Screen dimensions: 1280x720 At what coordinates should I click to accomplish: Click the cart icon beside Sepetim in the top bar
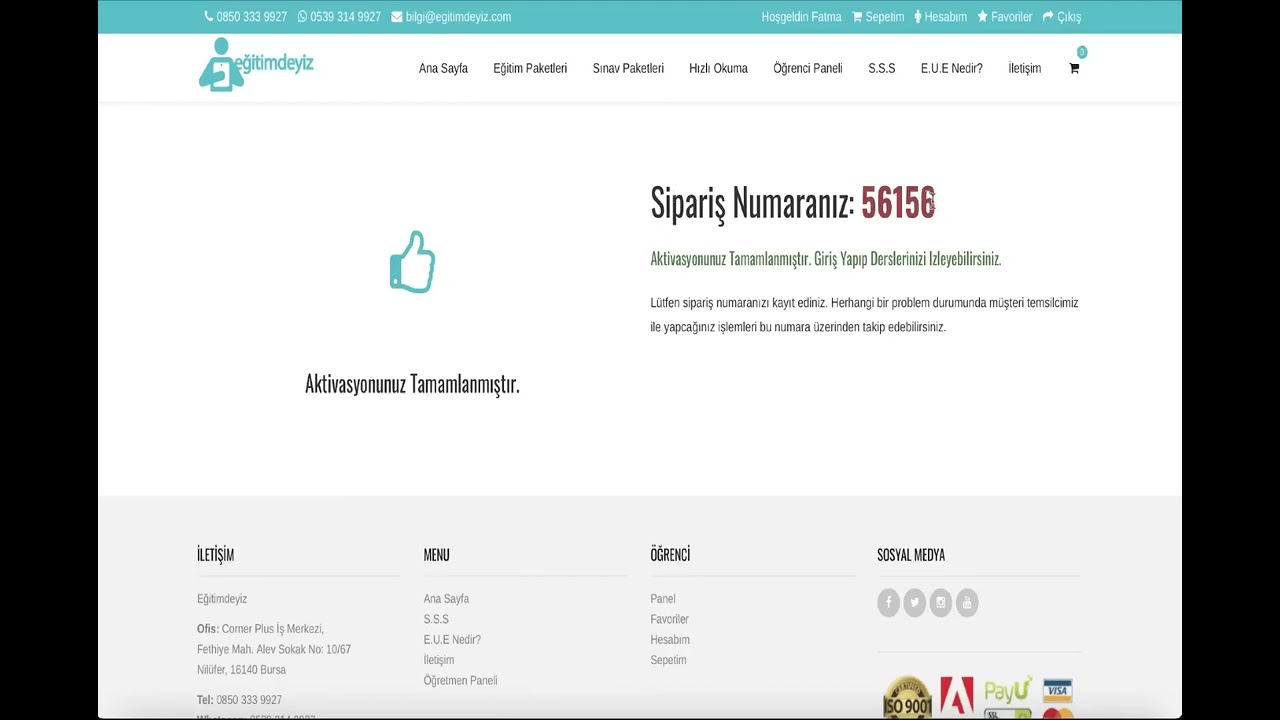tap(857, 17)
